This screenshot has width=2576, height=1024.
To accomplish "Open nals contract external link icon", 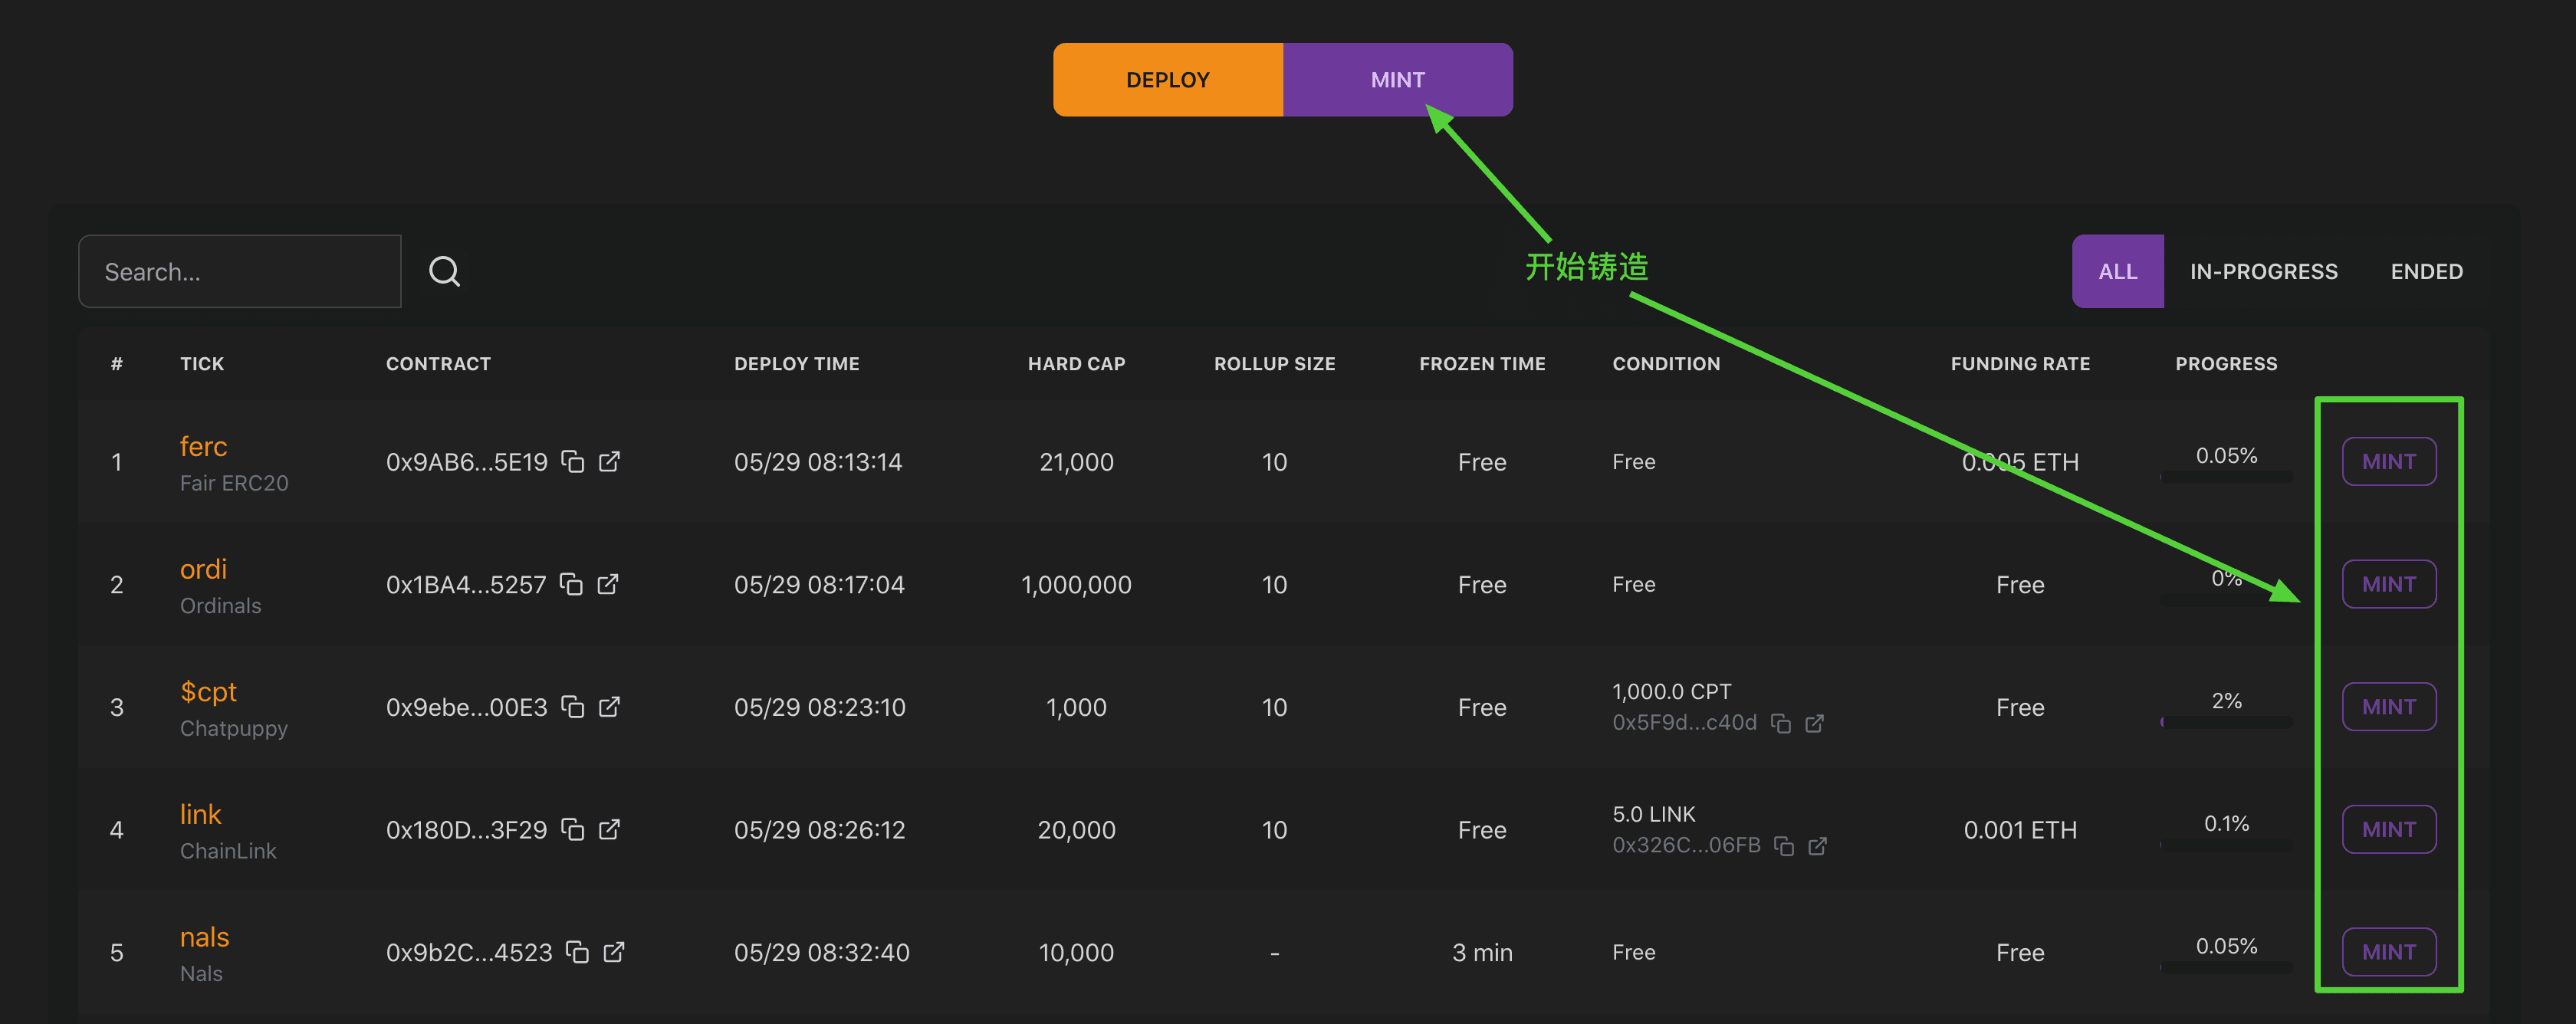I will tap(614, 952).
